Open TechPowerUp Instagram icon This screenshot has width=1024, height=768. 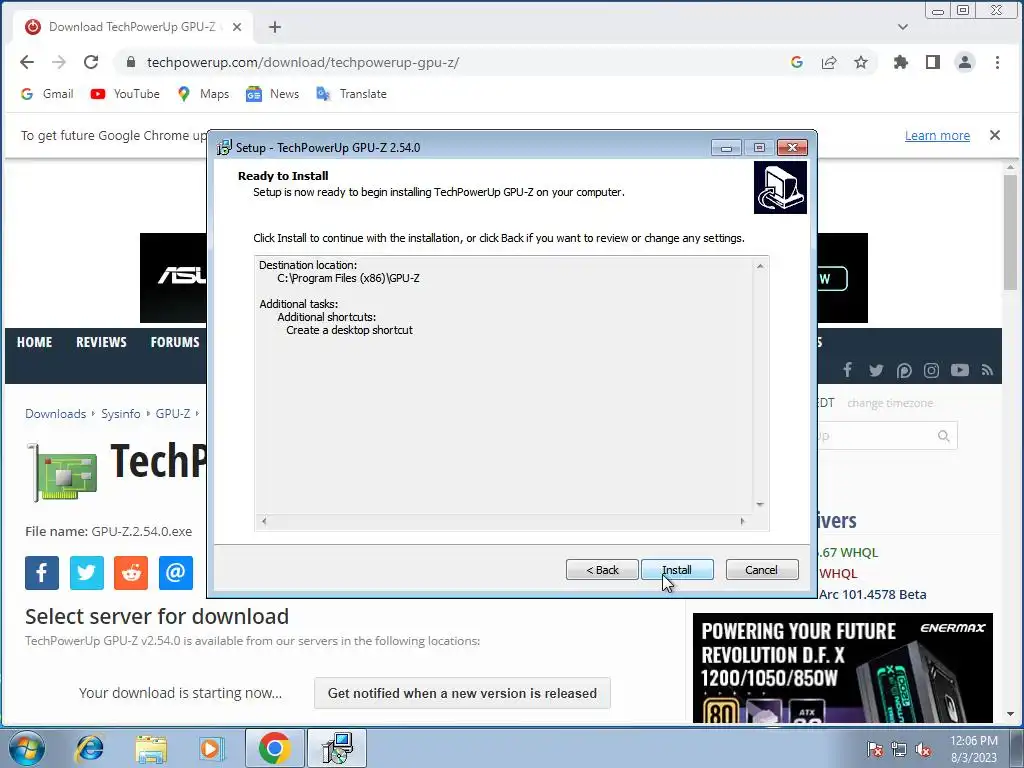click(x=931, y=370)
